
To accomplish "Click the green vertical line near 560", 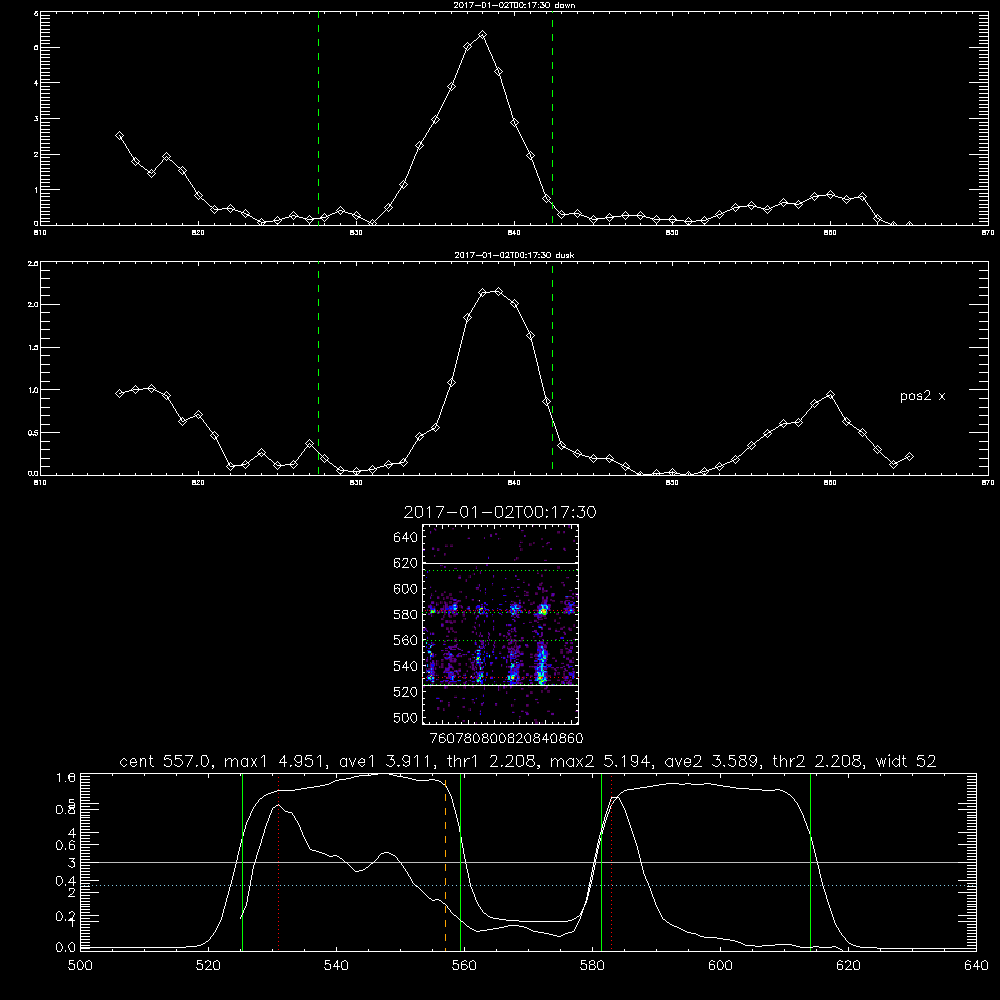I will pos(460,862).
